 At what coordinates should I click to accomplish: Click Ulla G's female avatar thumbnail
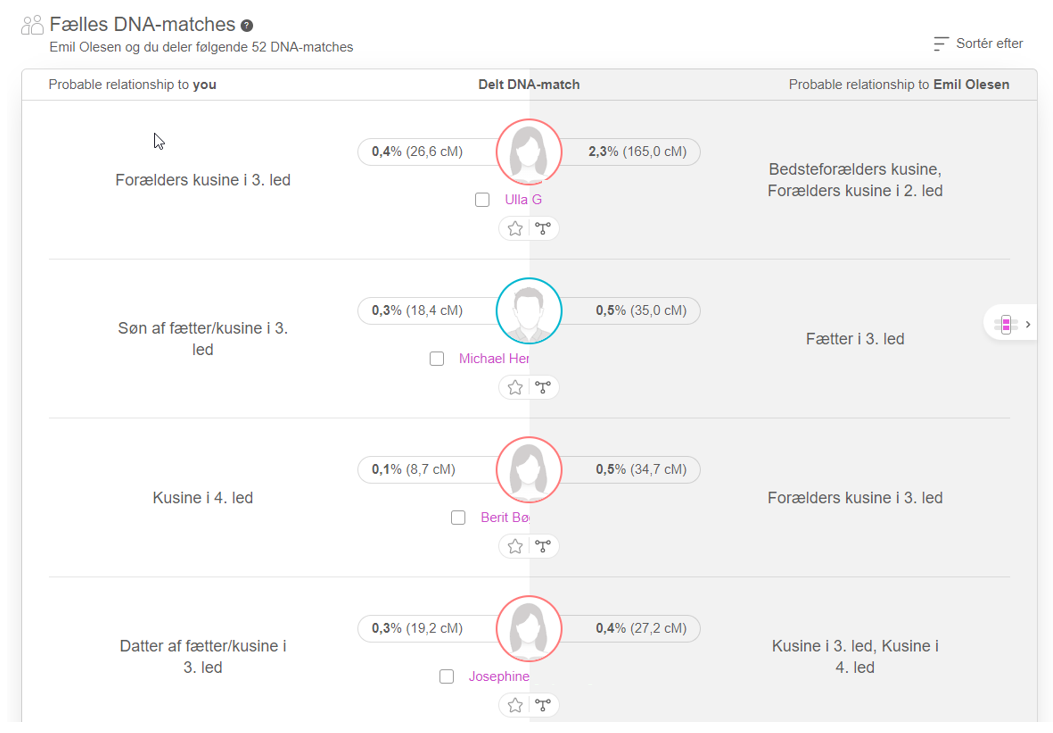pyautogui.click(x=529, y=152)
